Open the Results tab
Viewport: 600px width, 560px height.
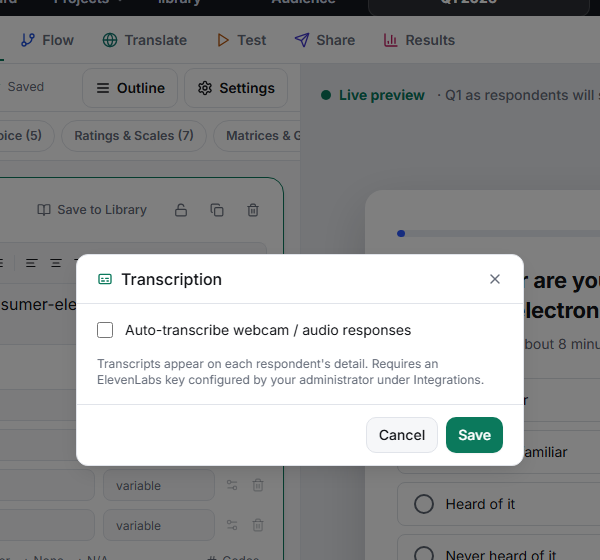(419, 40)
